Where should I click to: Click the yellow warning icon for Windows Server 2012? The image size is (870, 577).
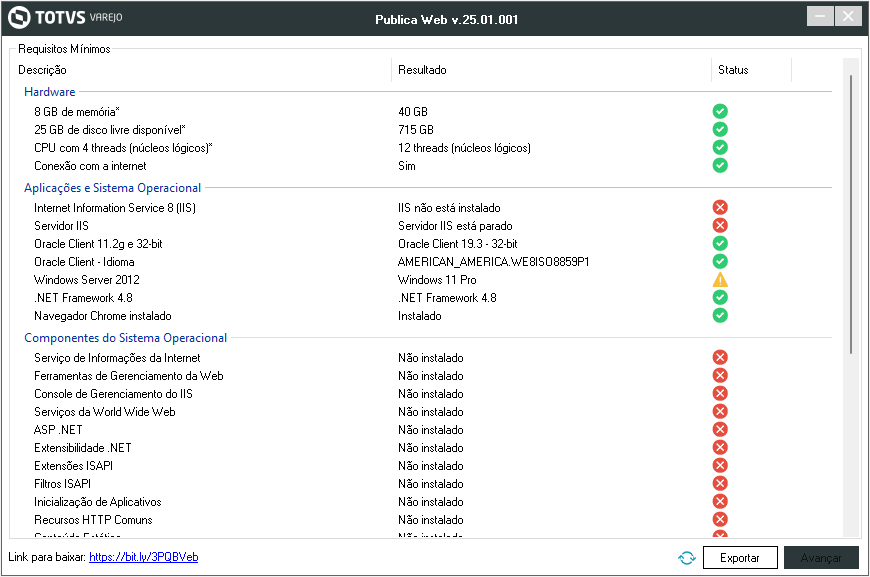coord(720,279)
